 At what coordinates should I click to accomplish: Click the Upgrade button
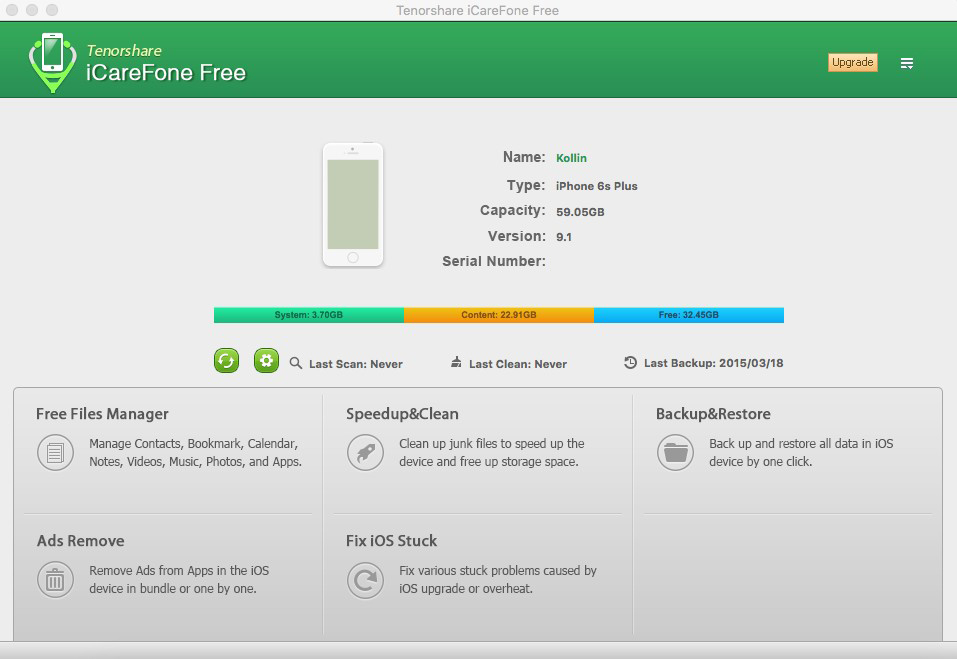[852, 62]
